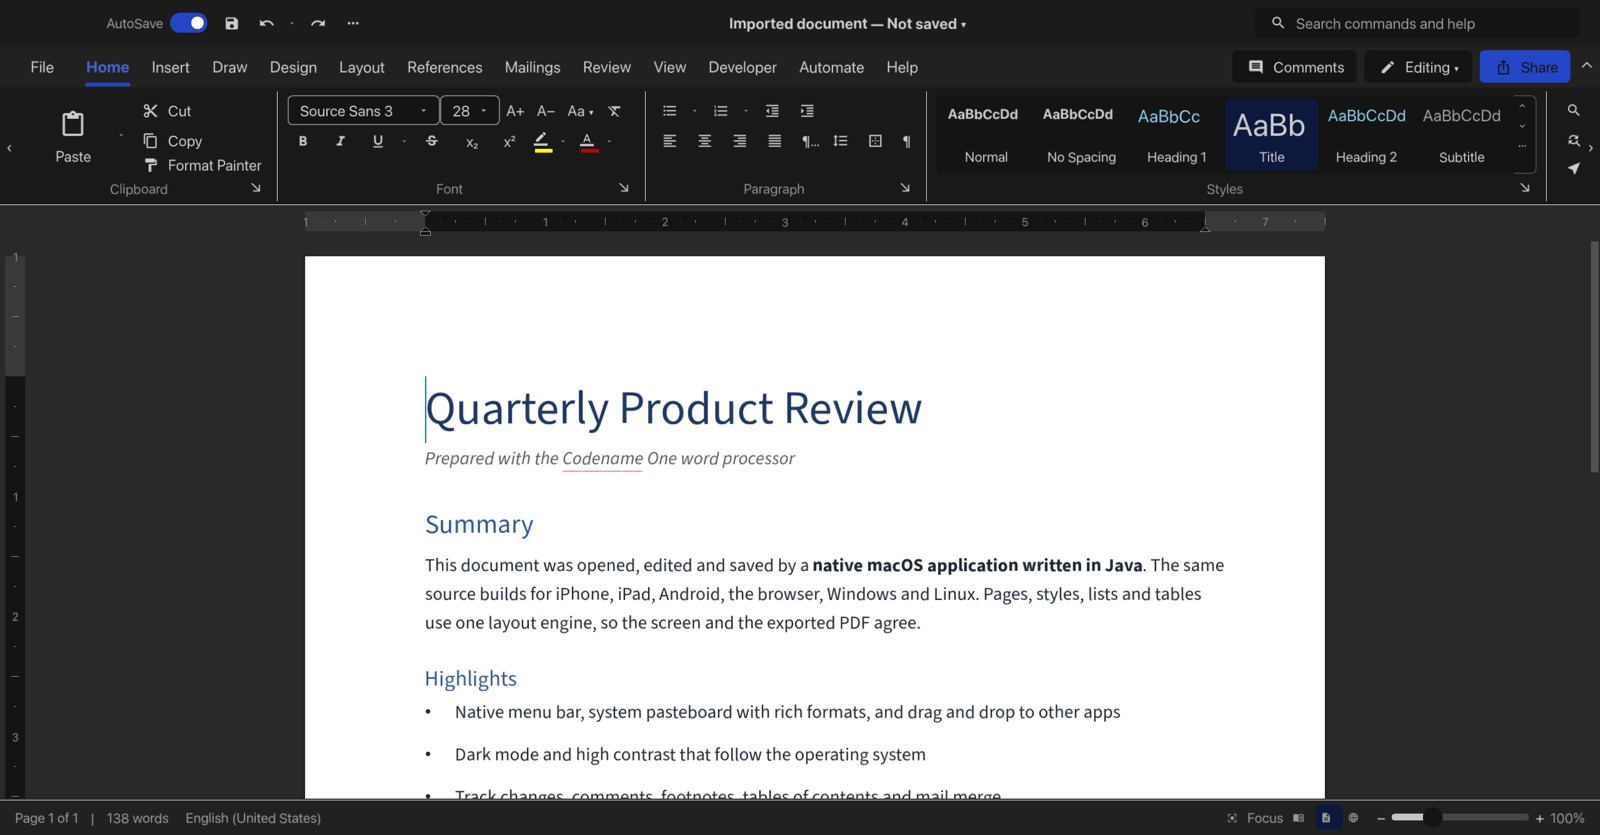
Task: Toggle italic formatting
Action: (340, 141)
